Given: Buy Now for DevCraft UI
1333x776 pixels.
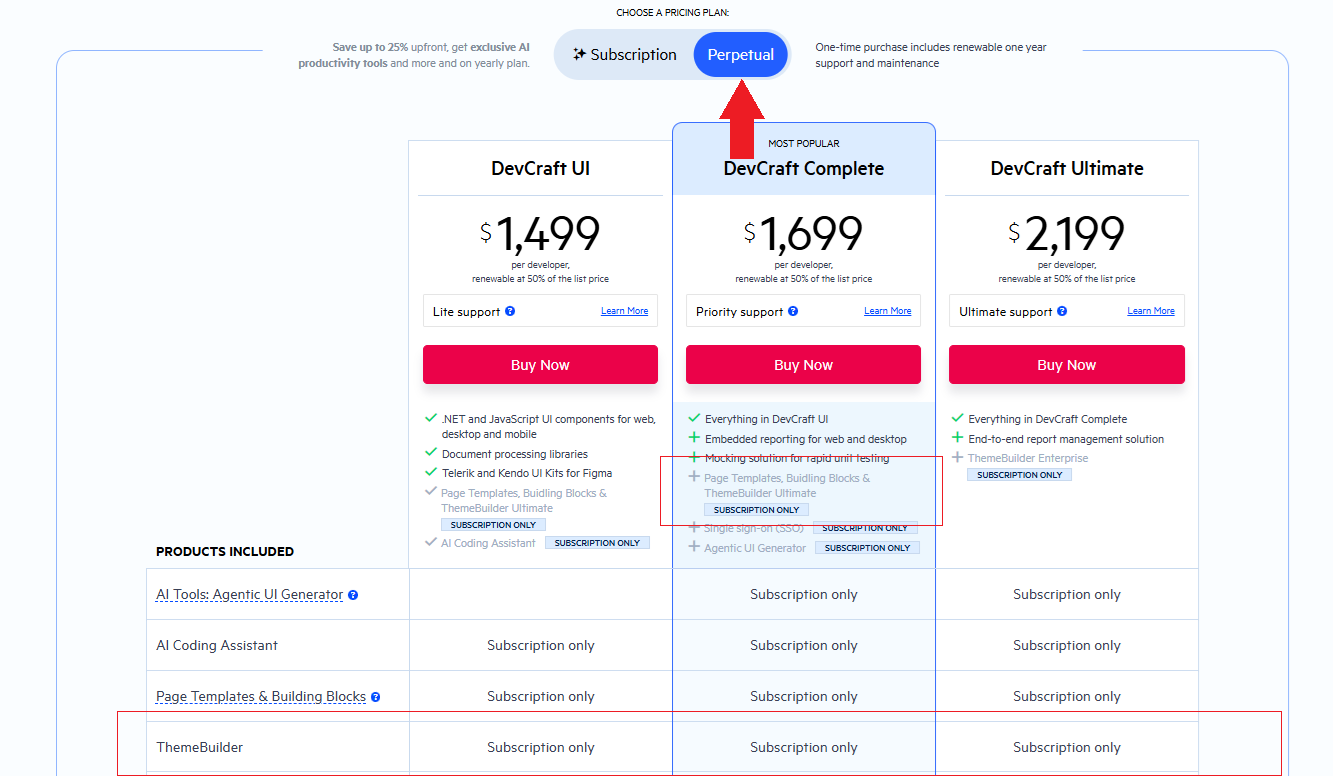Looking at the screenshot, I should point(540,365).
